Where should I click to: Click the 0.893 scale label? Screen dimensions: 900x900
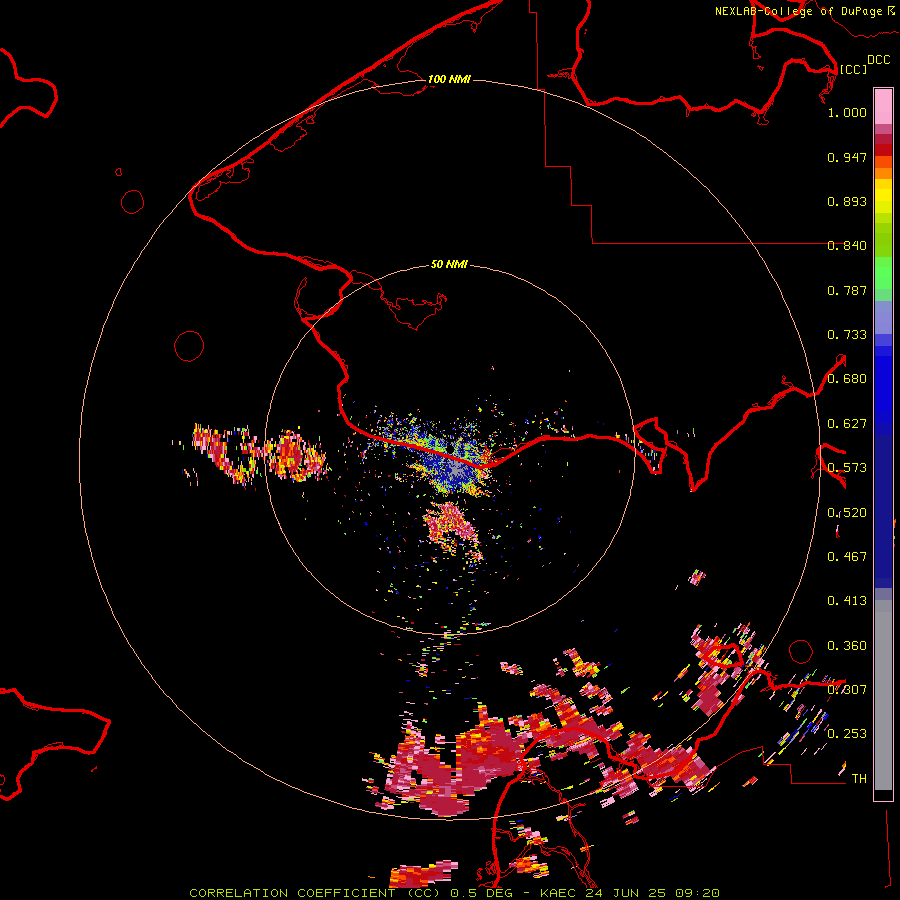847,201
